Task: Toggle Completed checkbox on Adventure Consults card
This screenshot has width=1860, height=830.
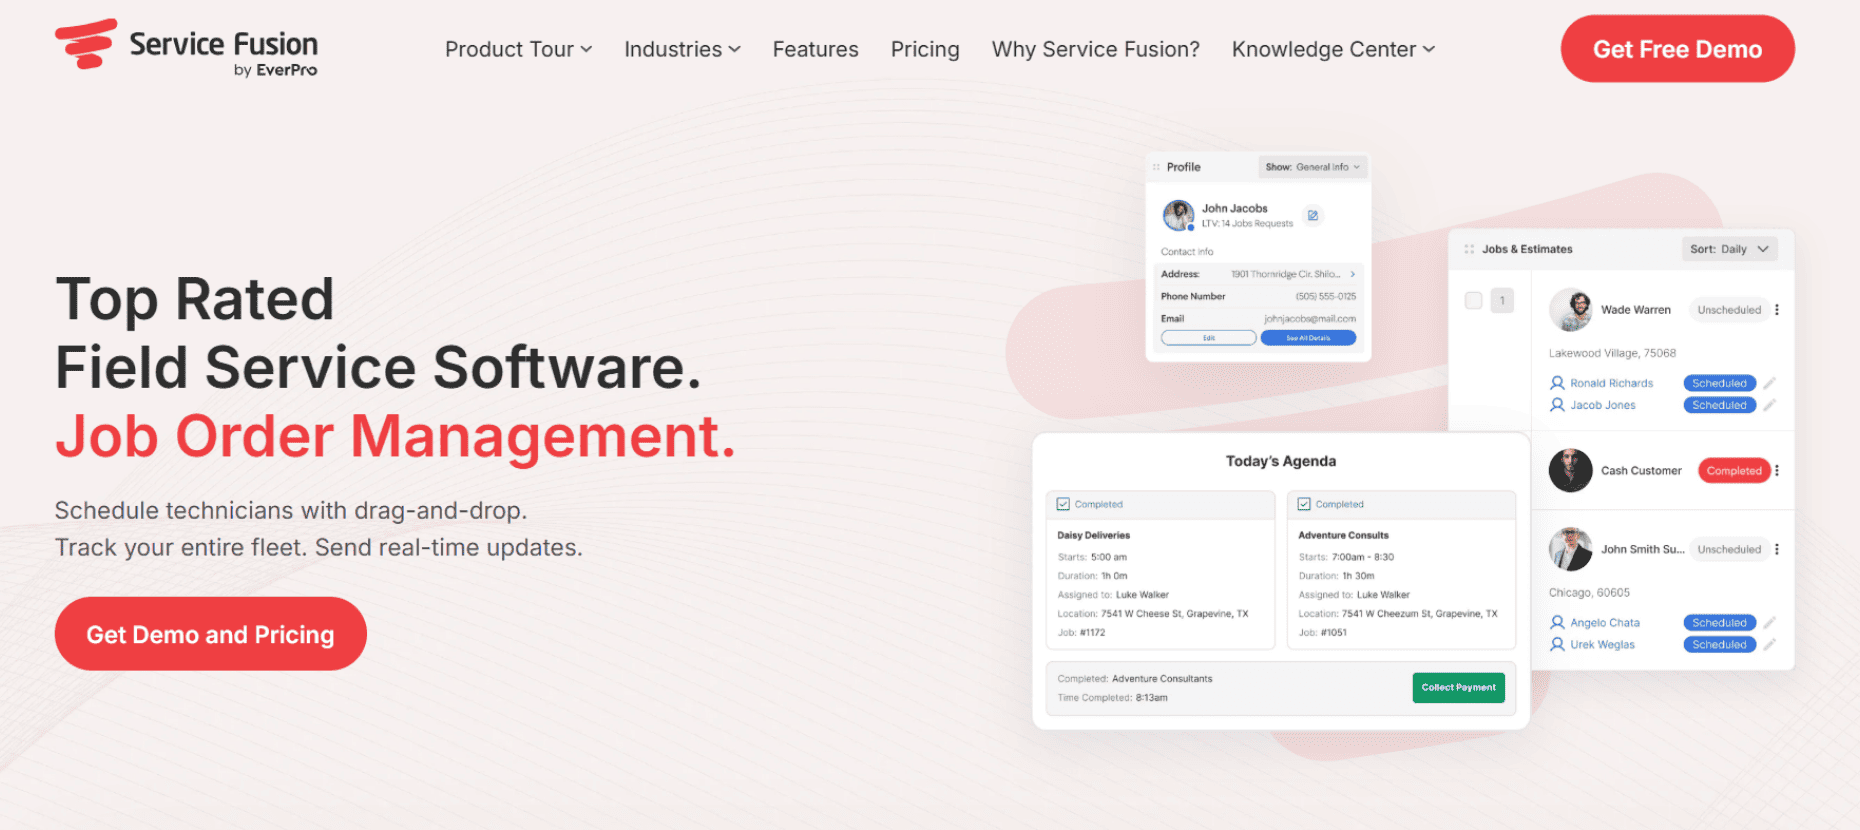Action: [1304, 504]
